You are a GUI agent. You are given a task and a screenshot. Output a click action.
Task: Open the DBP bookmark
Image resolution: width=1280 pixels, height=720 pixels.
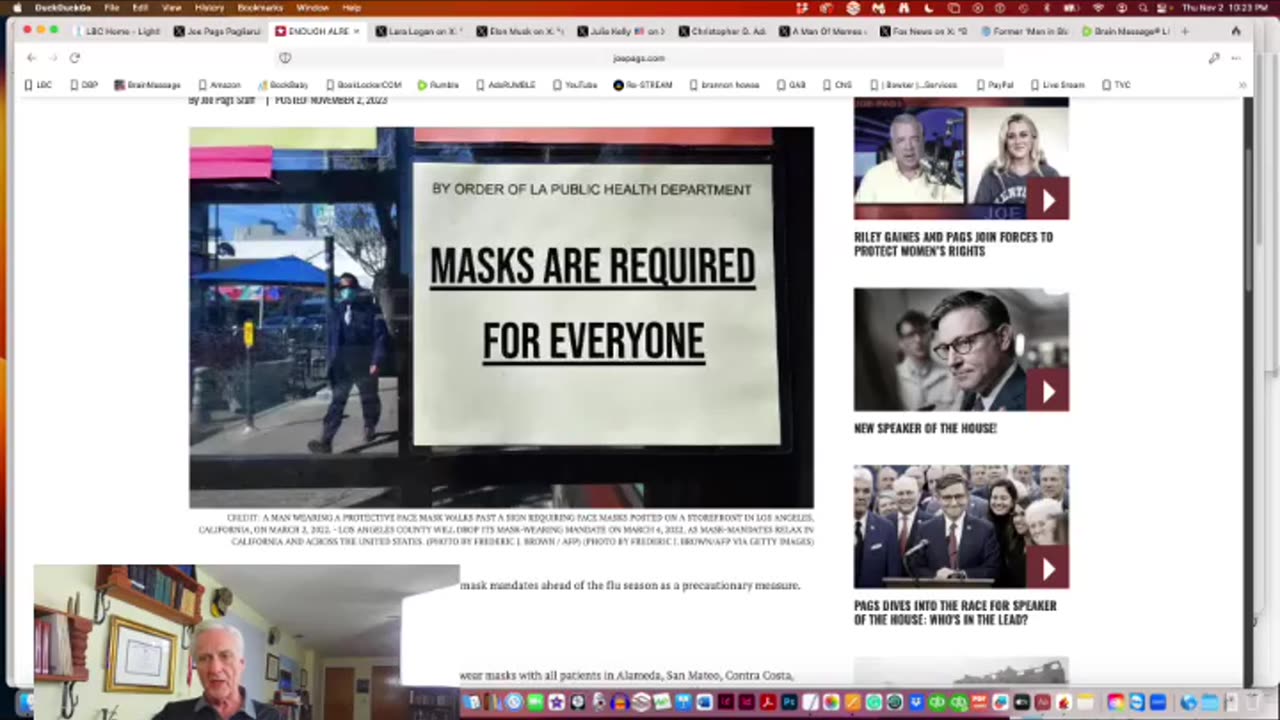click(84, 85)
